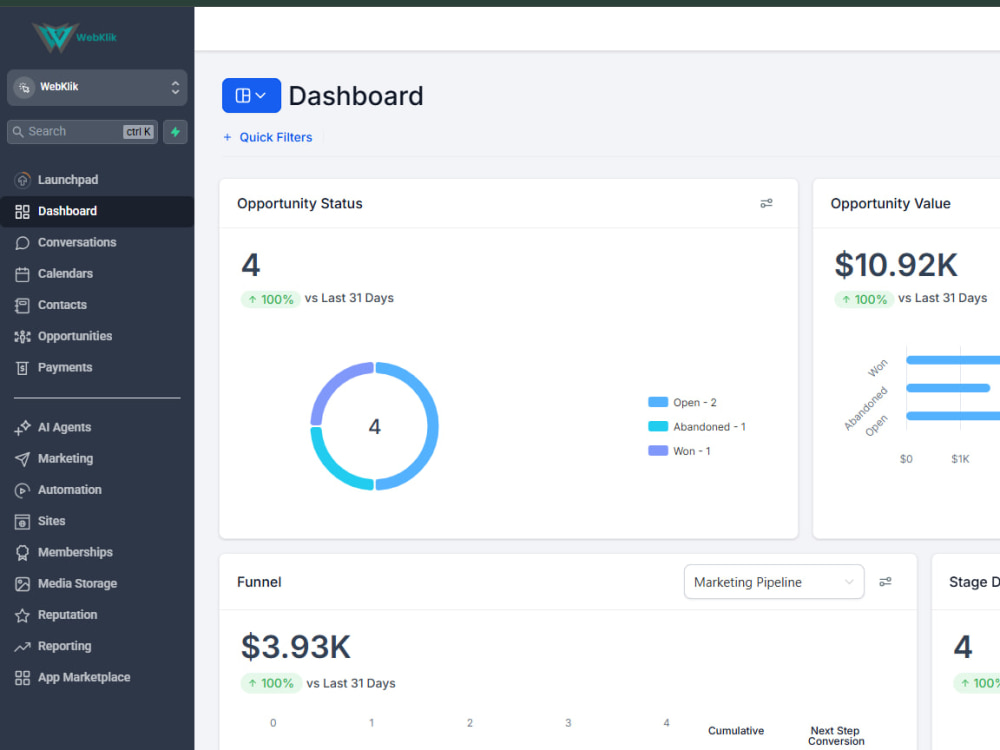Click the Won bar in Opportunity Value chart
The width and height of the screenshot is (1000, 750).
[953, 360]
